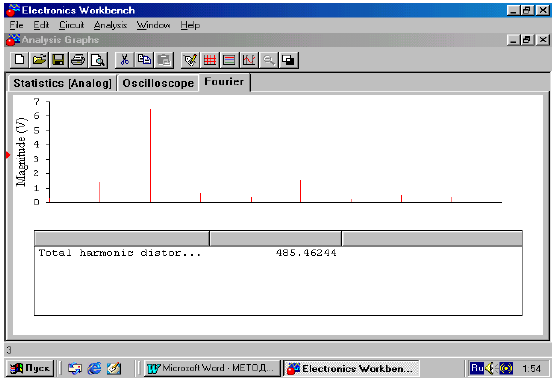Click the Magnitude (V) axis label
Screen dimensions: 557x388
[21, 152]
